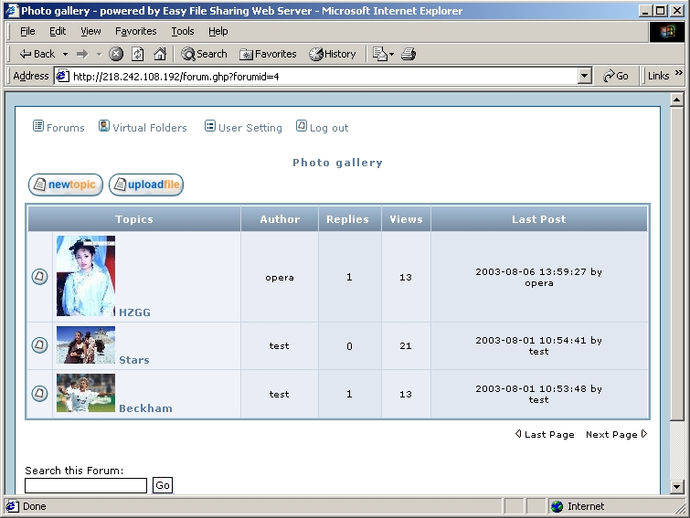Click the page icon in Address bar
Image resolution: width=690 pixels, height=518 pixels.
pyautogui.click(x=62, y=76)
